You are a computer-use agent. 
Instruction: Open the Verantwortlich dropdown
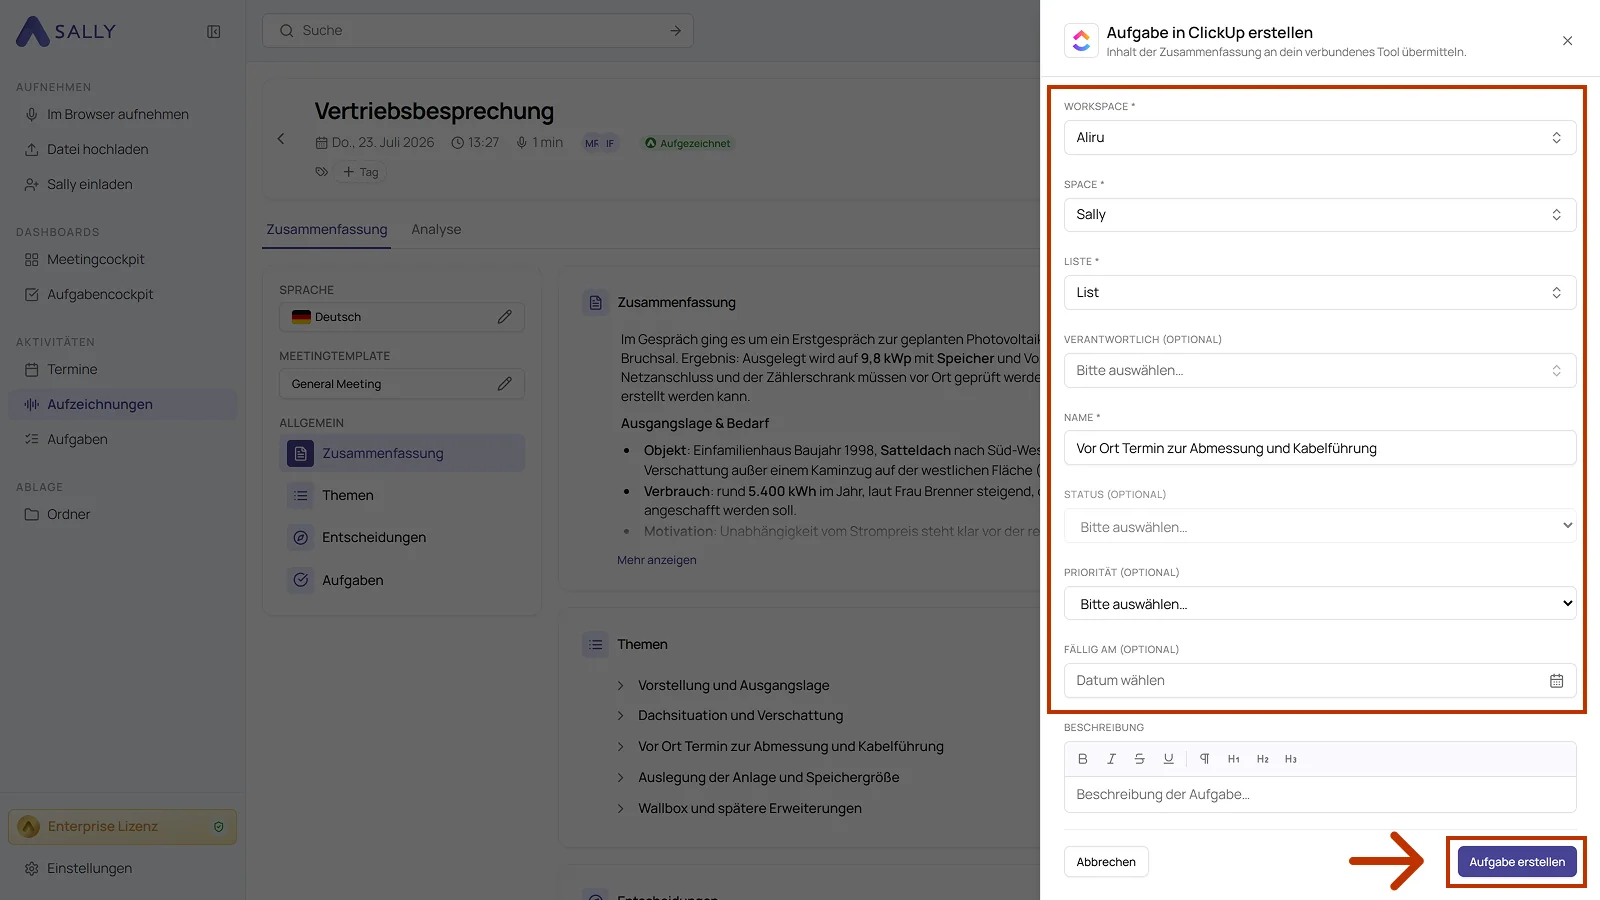(1320, 371)
